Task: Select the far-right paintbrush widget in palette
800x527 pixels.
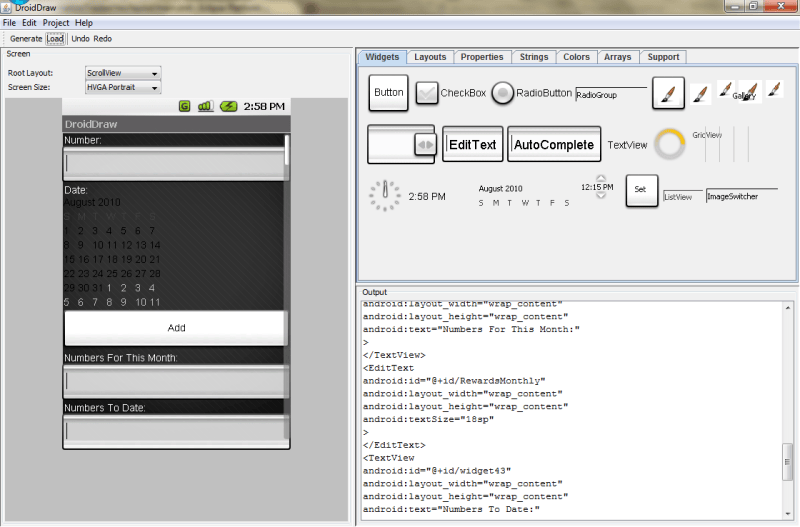Action: pyautogui.click(x=774, y=90)
